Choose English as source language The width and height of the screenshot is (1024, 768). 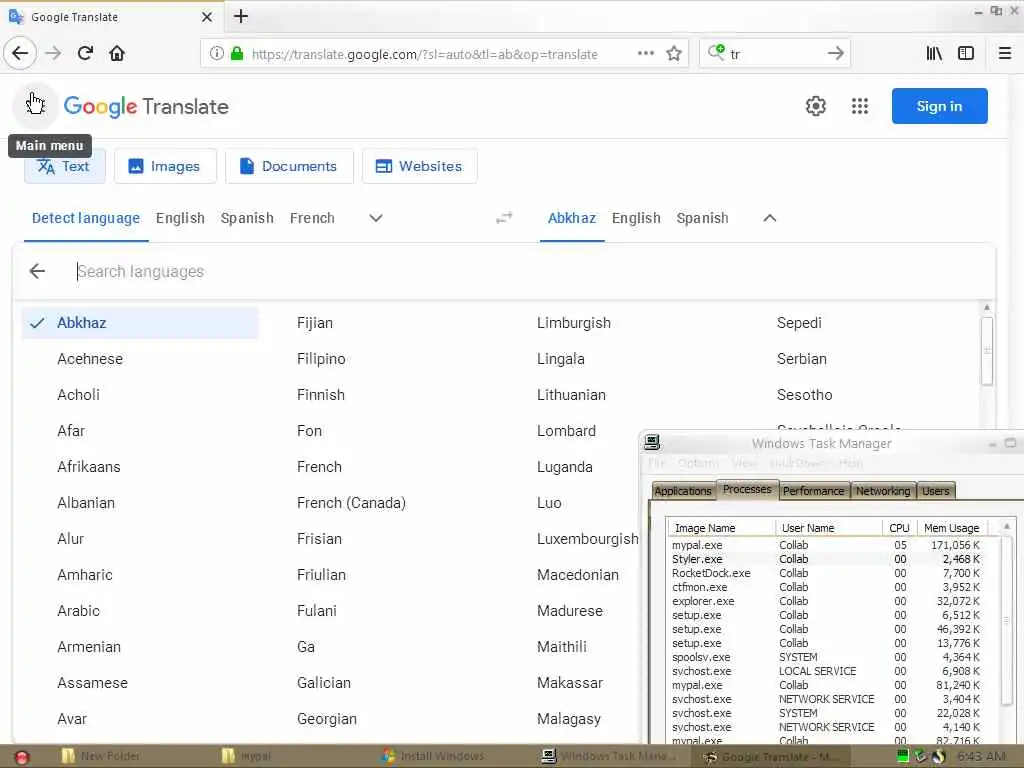(x=180, y=218)
